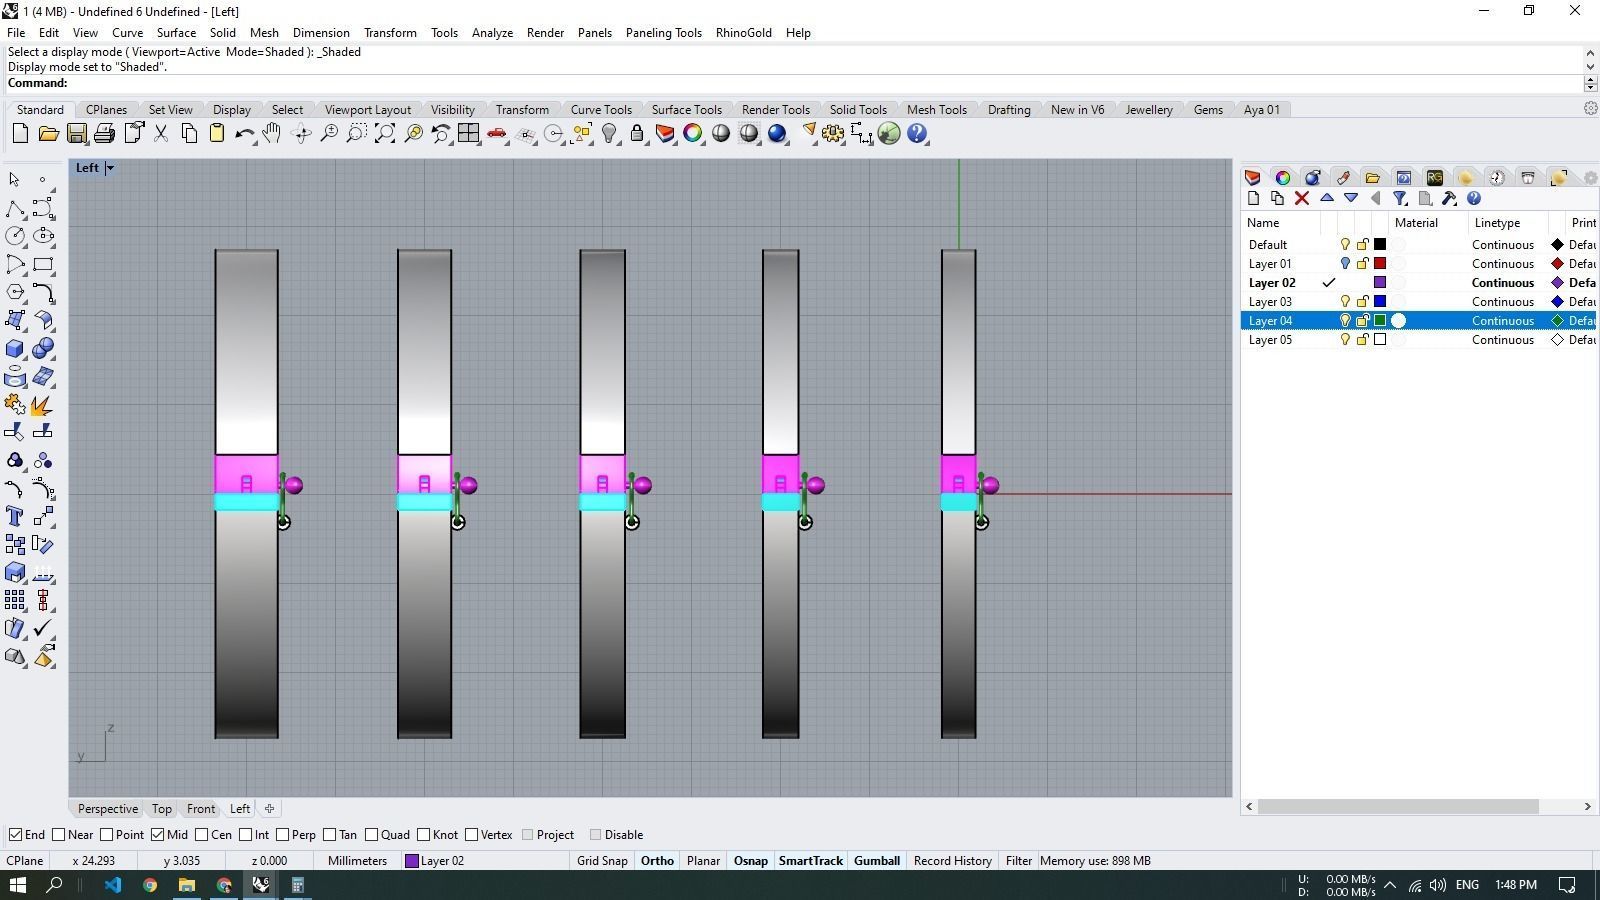Toggle the End osnap checkbox
The image size is (1600, 900).
[x=15, y=835]
